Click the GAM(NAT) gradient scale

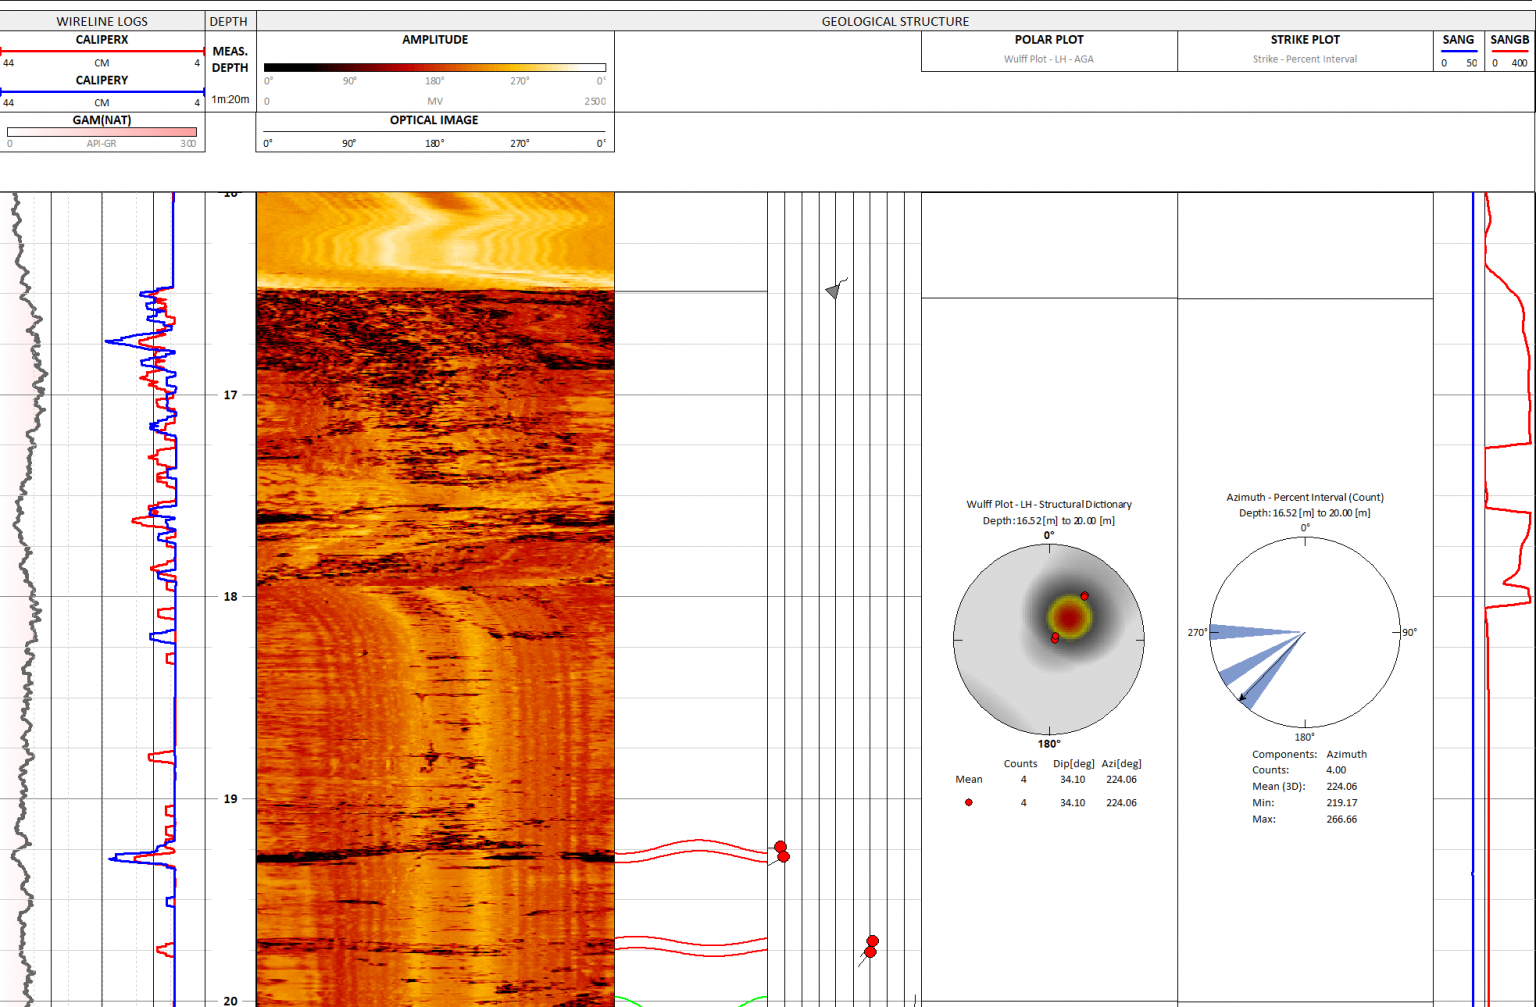100,131
